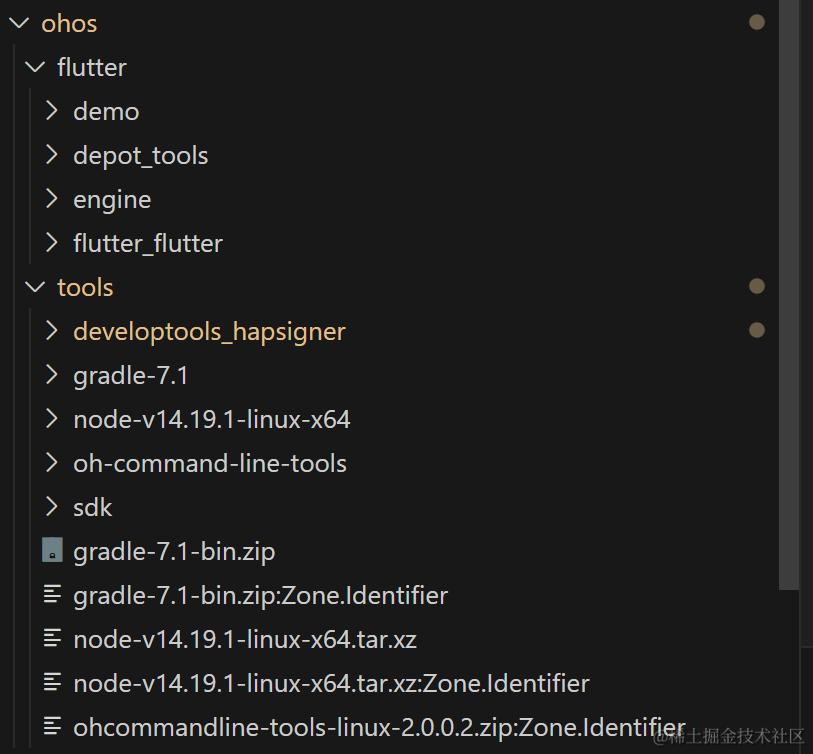Screen dimensions: 813x754
Task: Click file icon of node-v14.19.1-linux-x64.tar.xz
Action: [52, 639]
